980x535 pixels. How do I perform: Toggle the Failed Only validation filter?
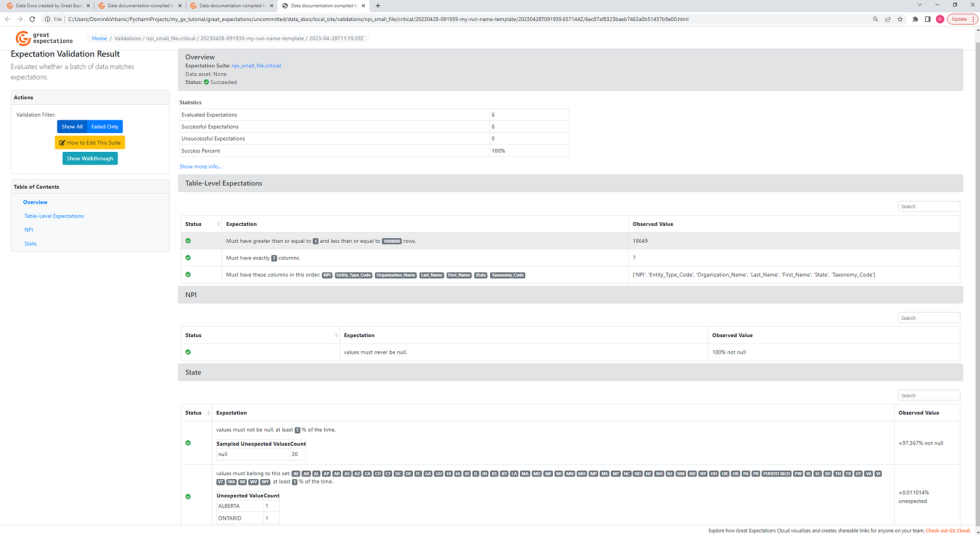click(x=105, y=127)
